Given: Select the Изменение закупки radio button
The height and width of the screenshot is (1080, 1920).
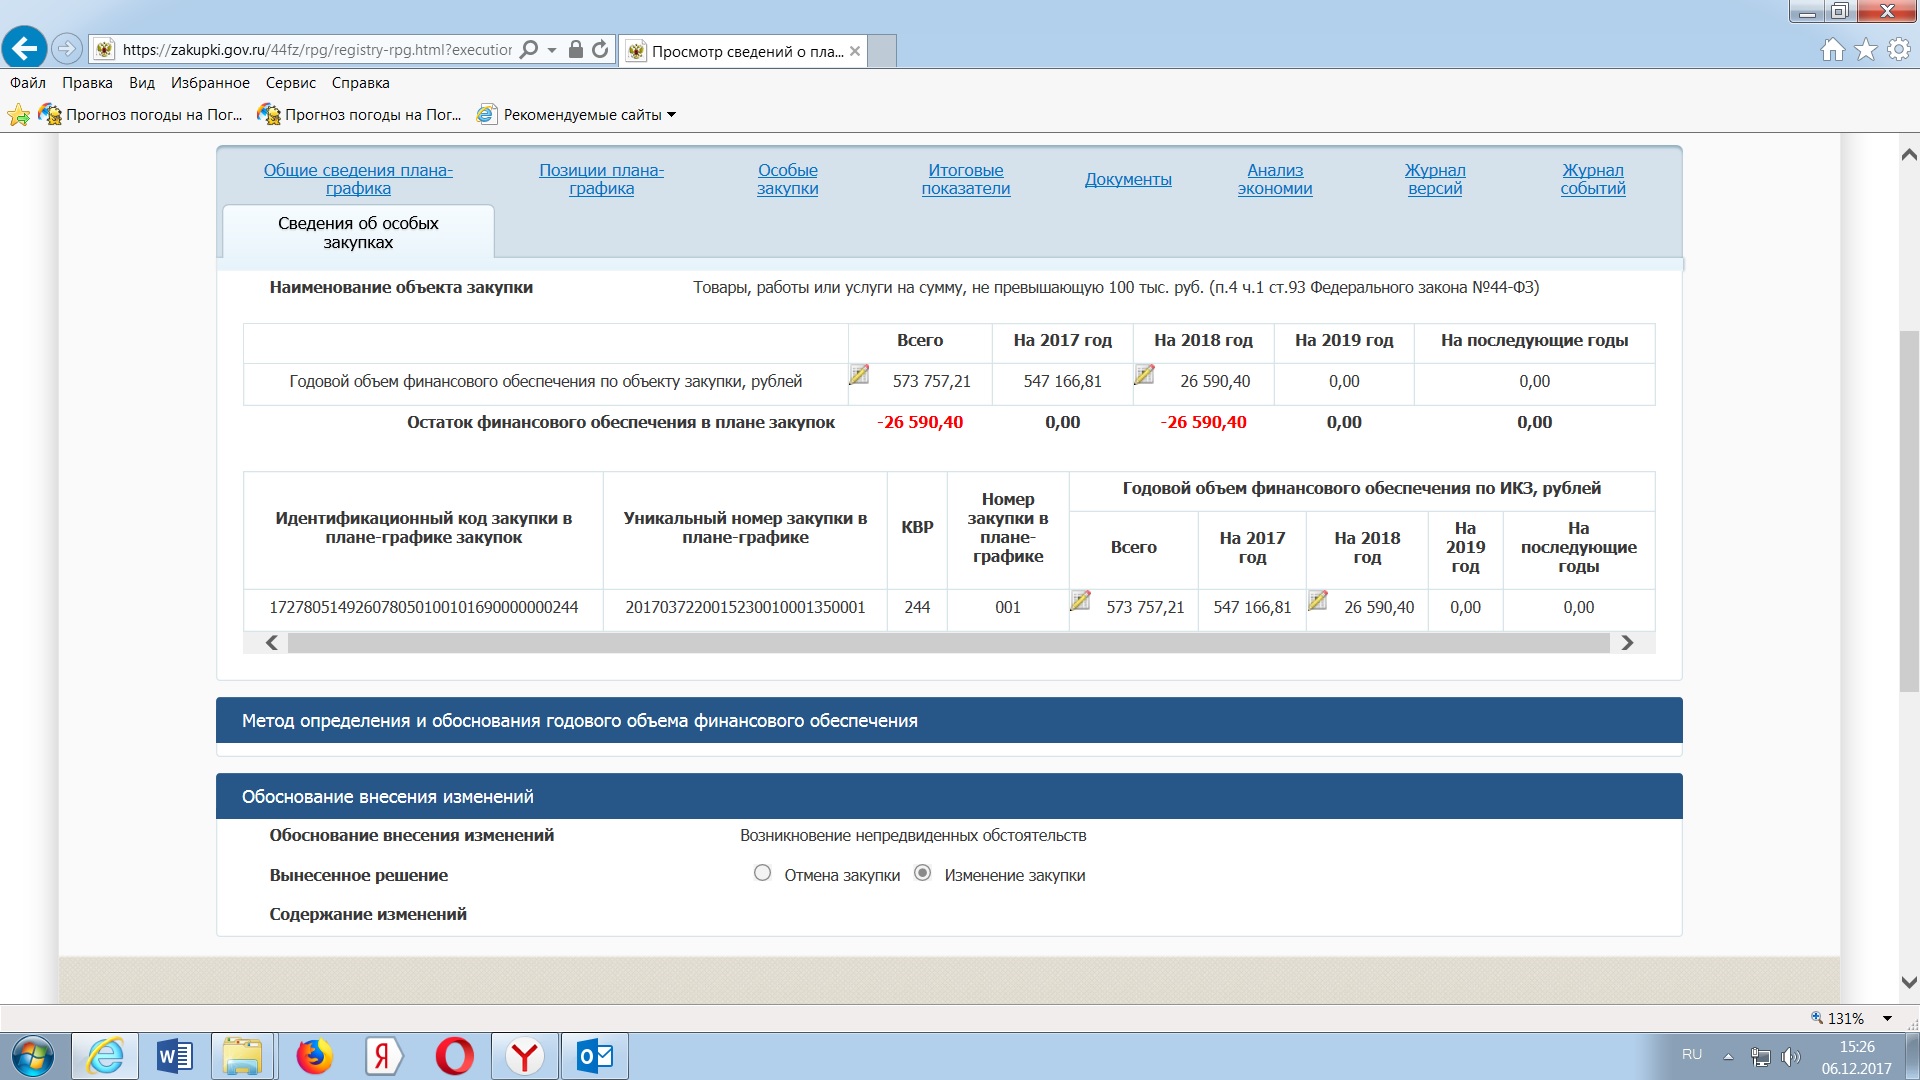Looking at the screenshot, I should (x=922, y=873).
